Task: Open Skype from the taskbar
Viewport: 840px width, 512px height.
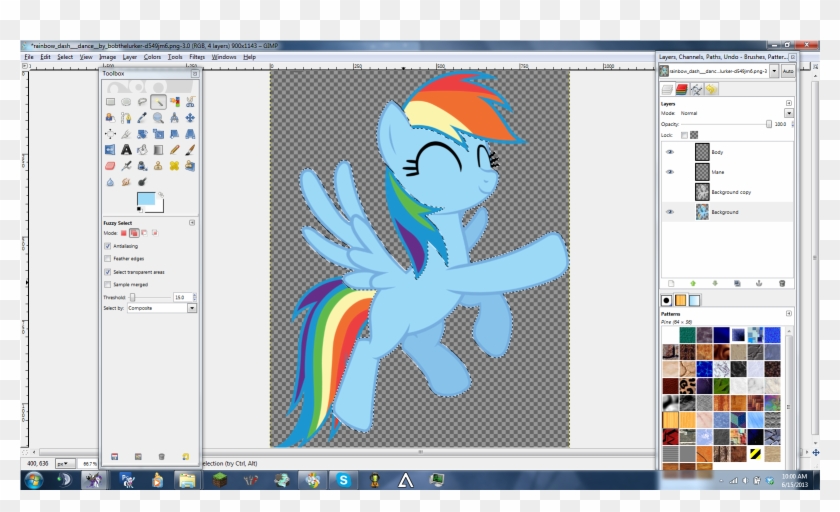Action: 343,480
